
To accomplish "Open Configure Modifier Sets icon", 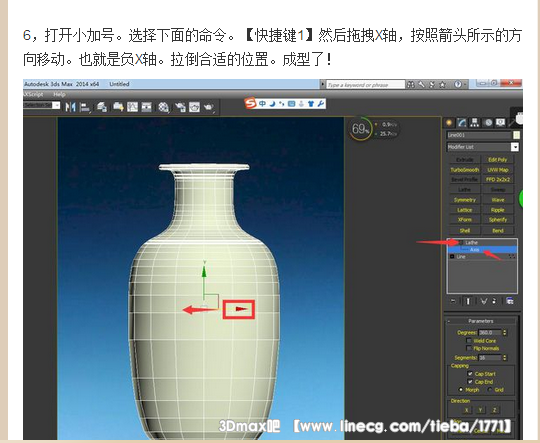I will point(510,301).
